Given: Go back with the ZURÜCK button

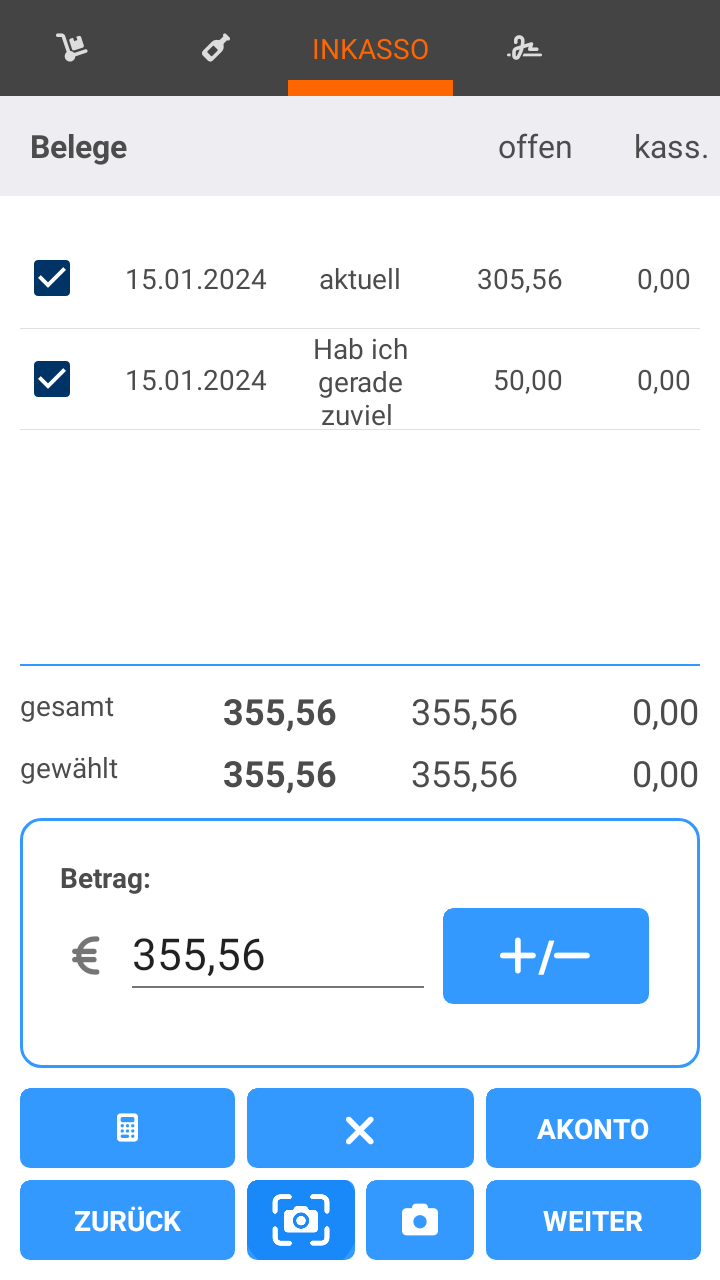Looking at the screenshot, I should tap(127, 1221).
